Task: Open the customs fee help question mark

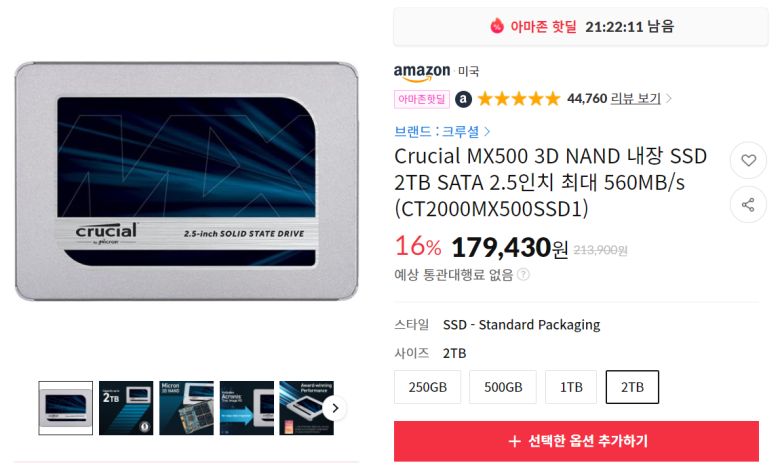Action: click(523, 275)
